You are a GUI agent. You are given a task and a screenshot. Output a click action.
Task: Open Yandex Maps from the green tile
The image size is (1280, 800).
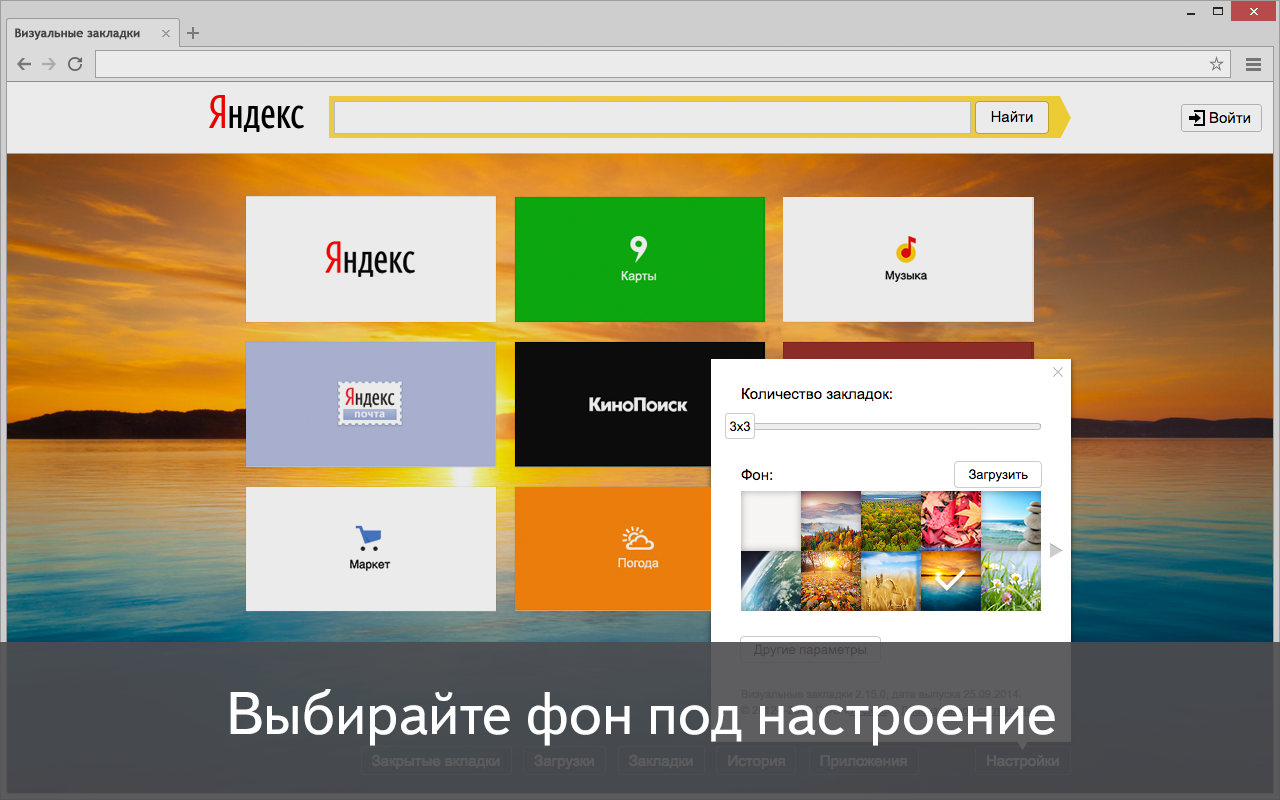[639, 259]
